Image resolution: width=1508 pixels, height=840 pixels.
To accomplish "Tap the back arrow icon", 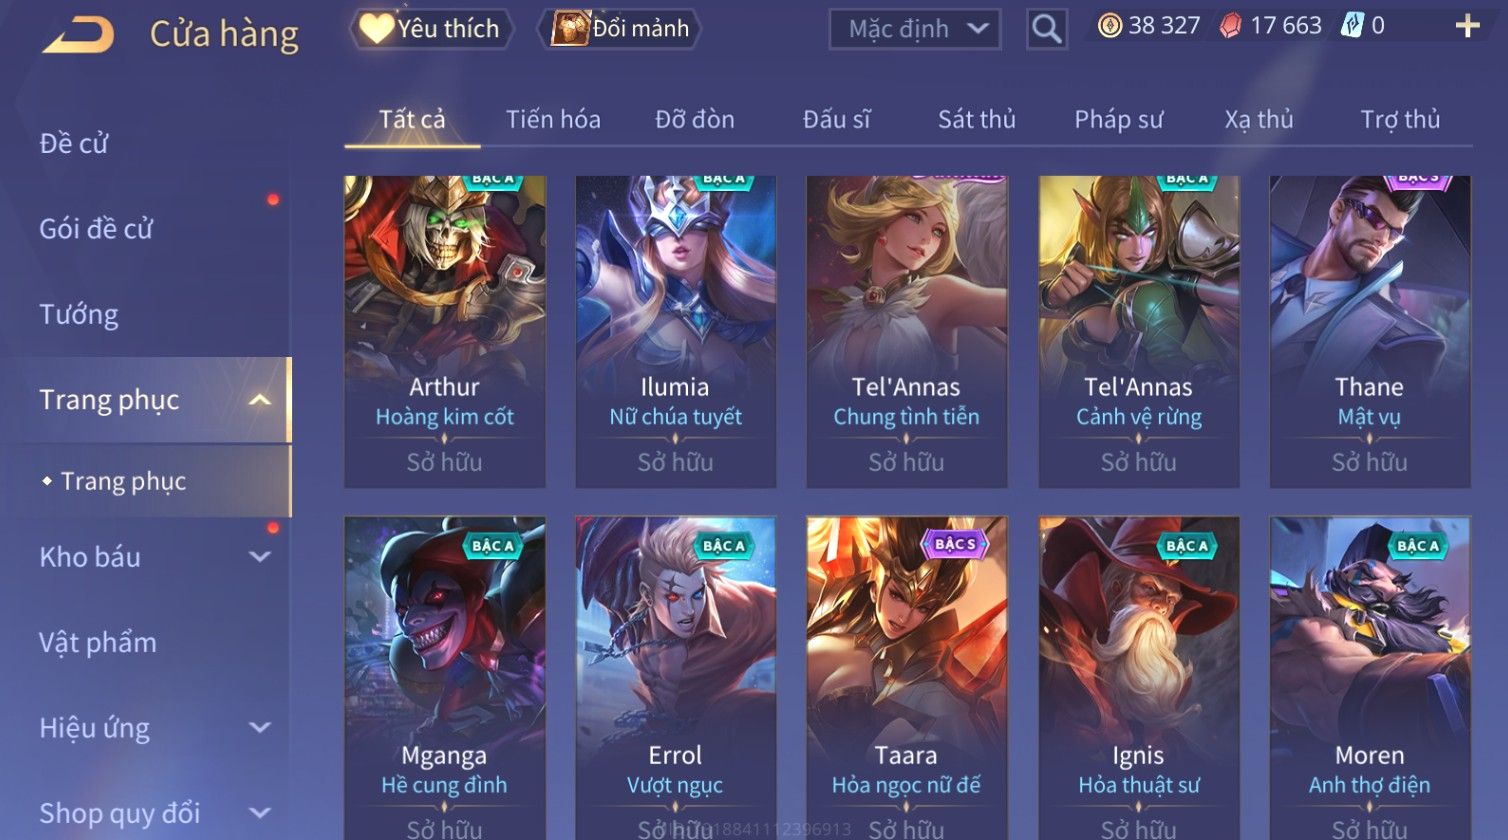I will click(x=78, y=35).
